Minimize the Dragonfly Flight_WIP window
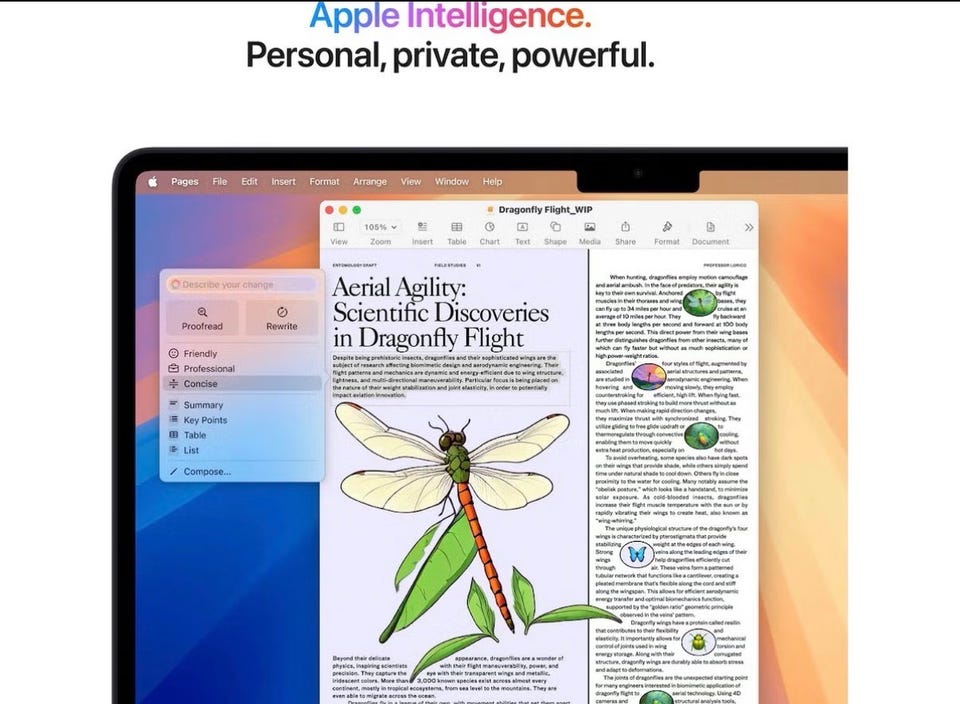 (343, 210)
